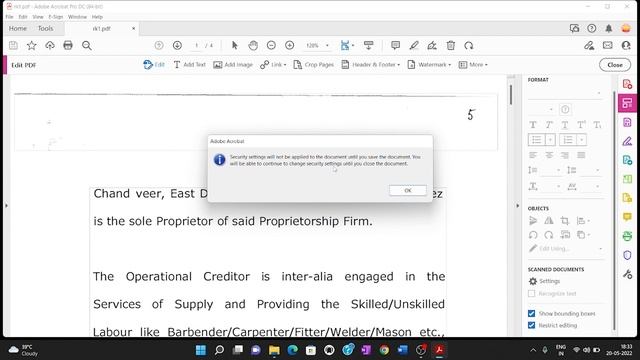
Task: Open the more tools wrench icon
Action: click(x=627, y=274)
